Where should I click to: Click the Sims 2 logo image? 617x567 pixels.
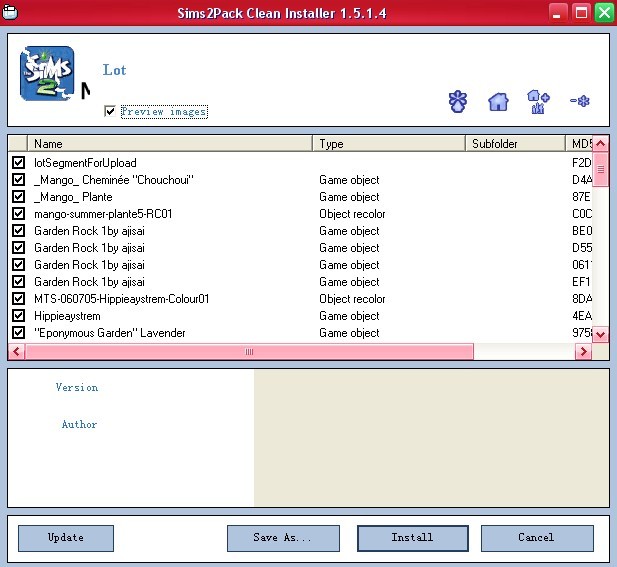point(47,74)
